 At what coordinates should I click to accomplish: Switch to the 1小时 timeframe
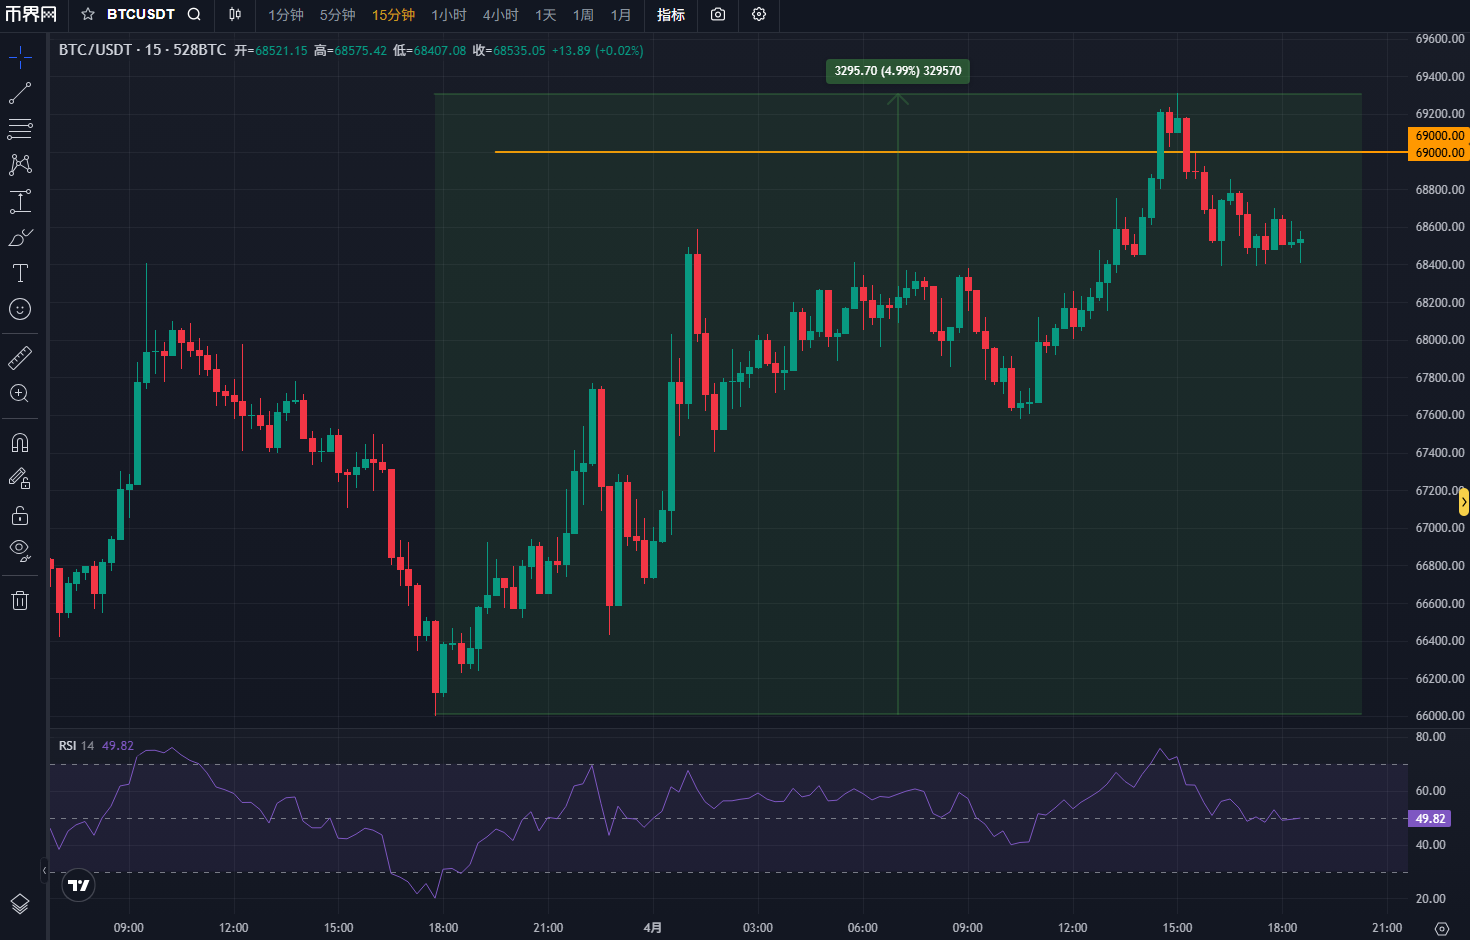[x=449, y=15]
